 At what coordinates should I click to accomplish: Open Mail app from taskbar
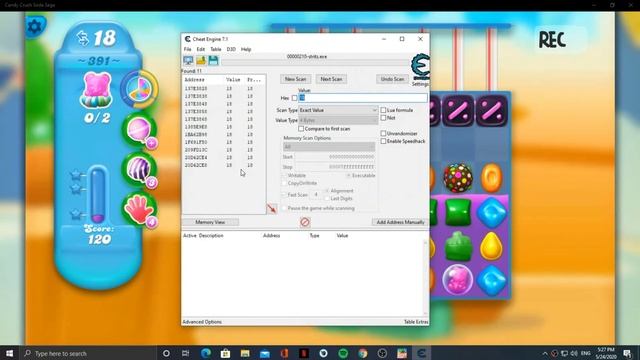pos(264,353)
